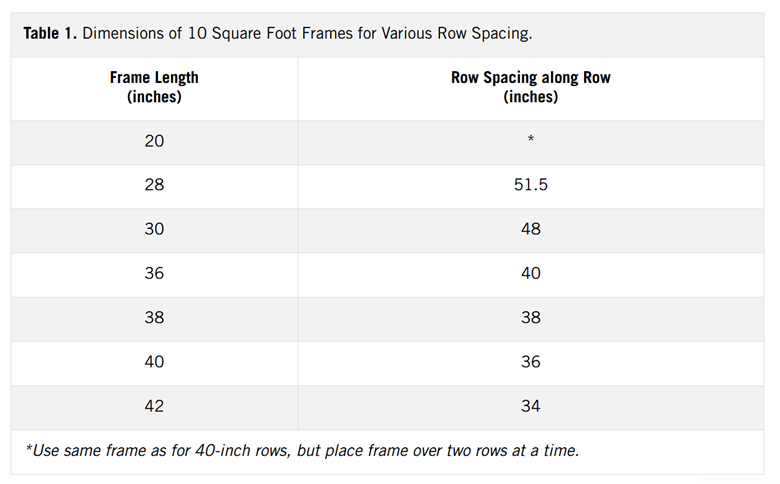Click the 38 in Frame Length column
Image resolution: width=780 pixels, height=484 pixels.
click(154, 317)
